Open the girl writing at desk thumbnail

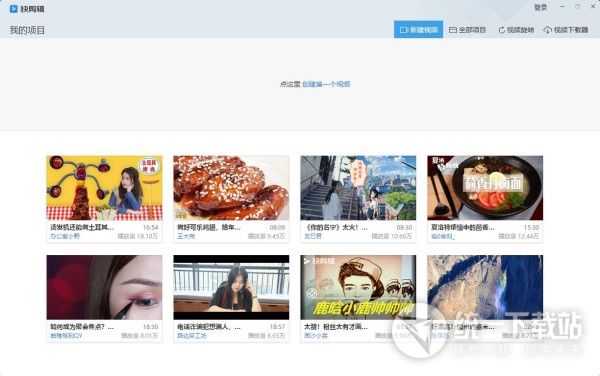[231, 287]
